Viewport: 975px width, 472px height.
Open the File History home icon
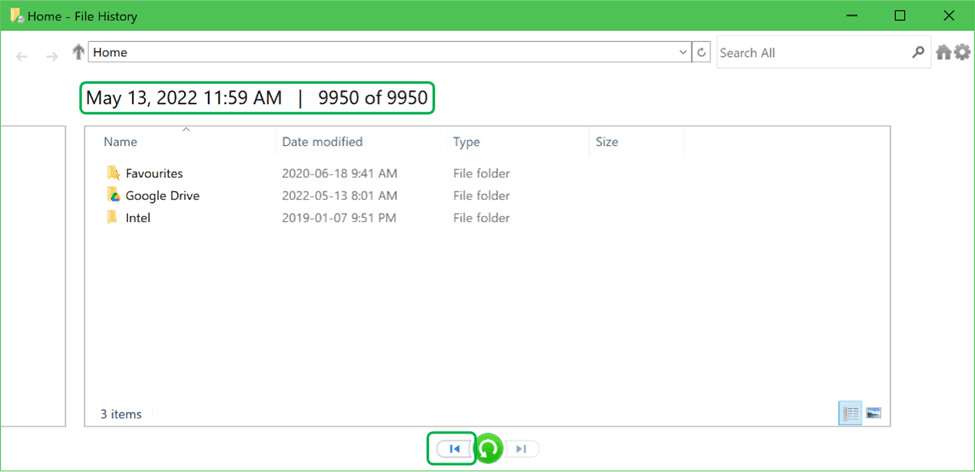pyautogui.click(x=944, y=53)
